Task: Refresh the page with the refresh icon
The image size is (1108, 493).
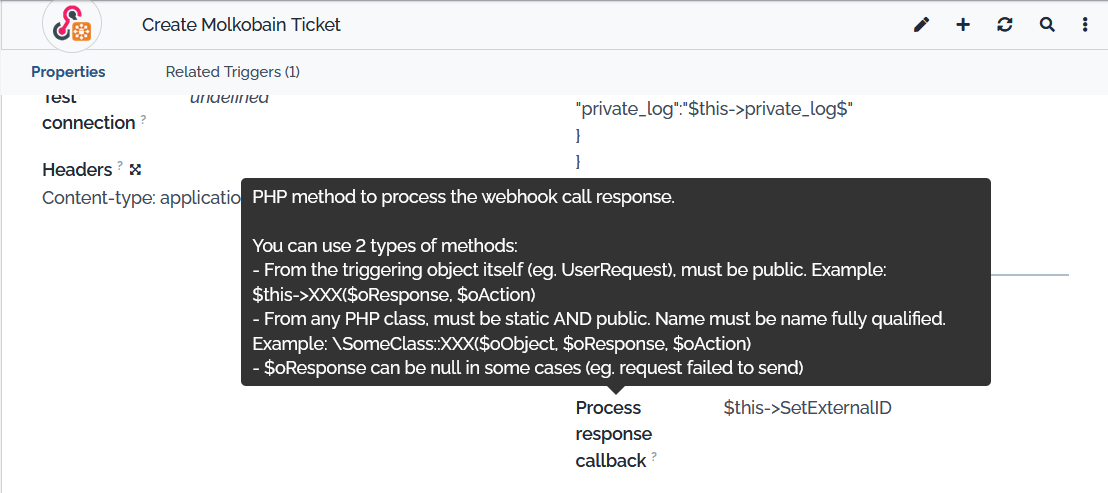Action: [x=1005, y=25]
